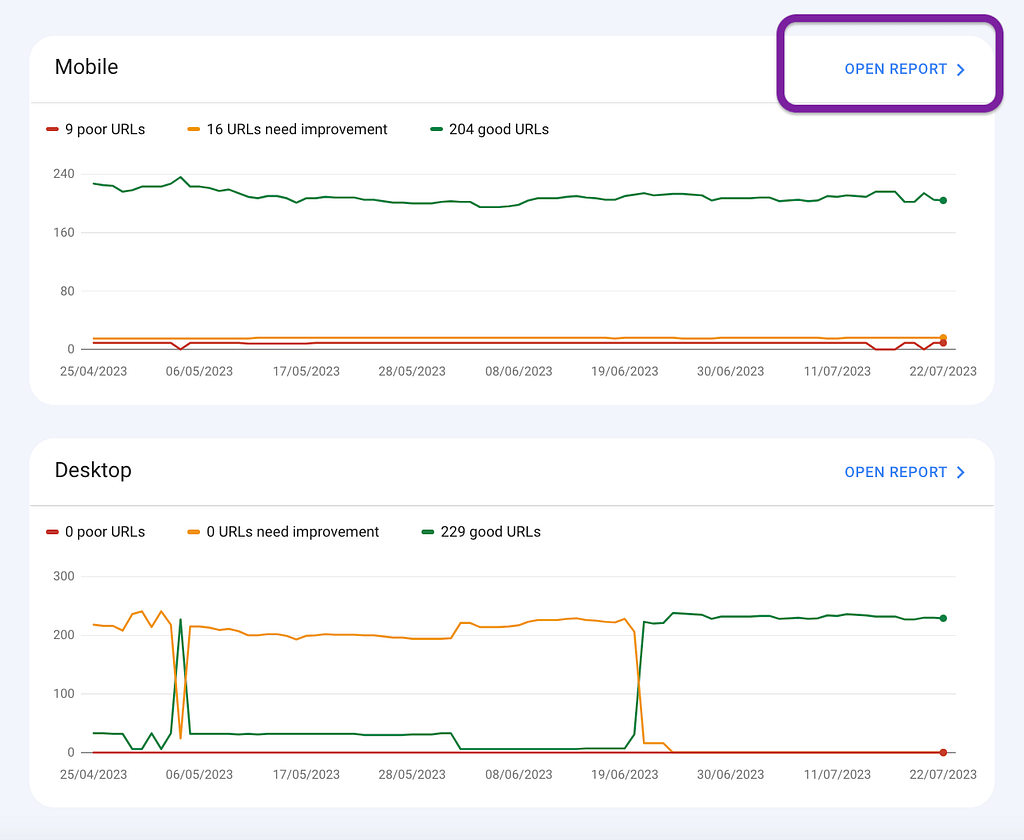This screenshot has width=1024, height=840.
Task: Click the 06/05/2023 date on Mobile chart axis
Action: (x=199, y=371)
